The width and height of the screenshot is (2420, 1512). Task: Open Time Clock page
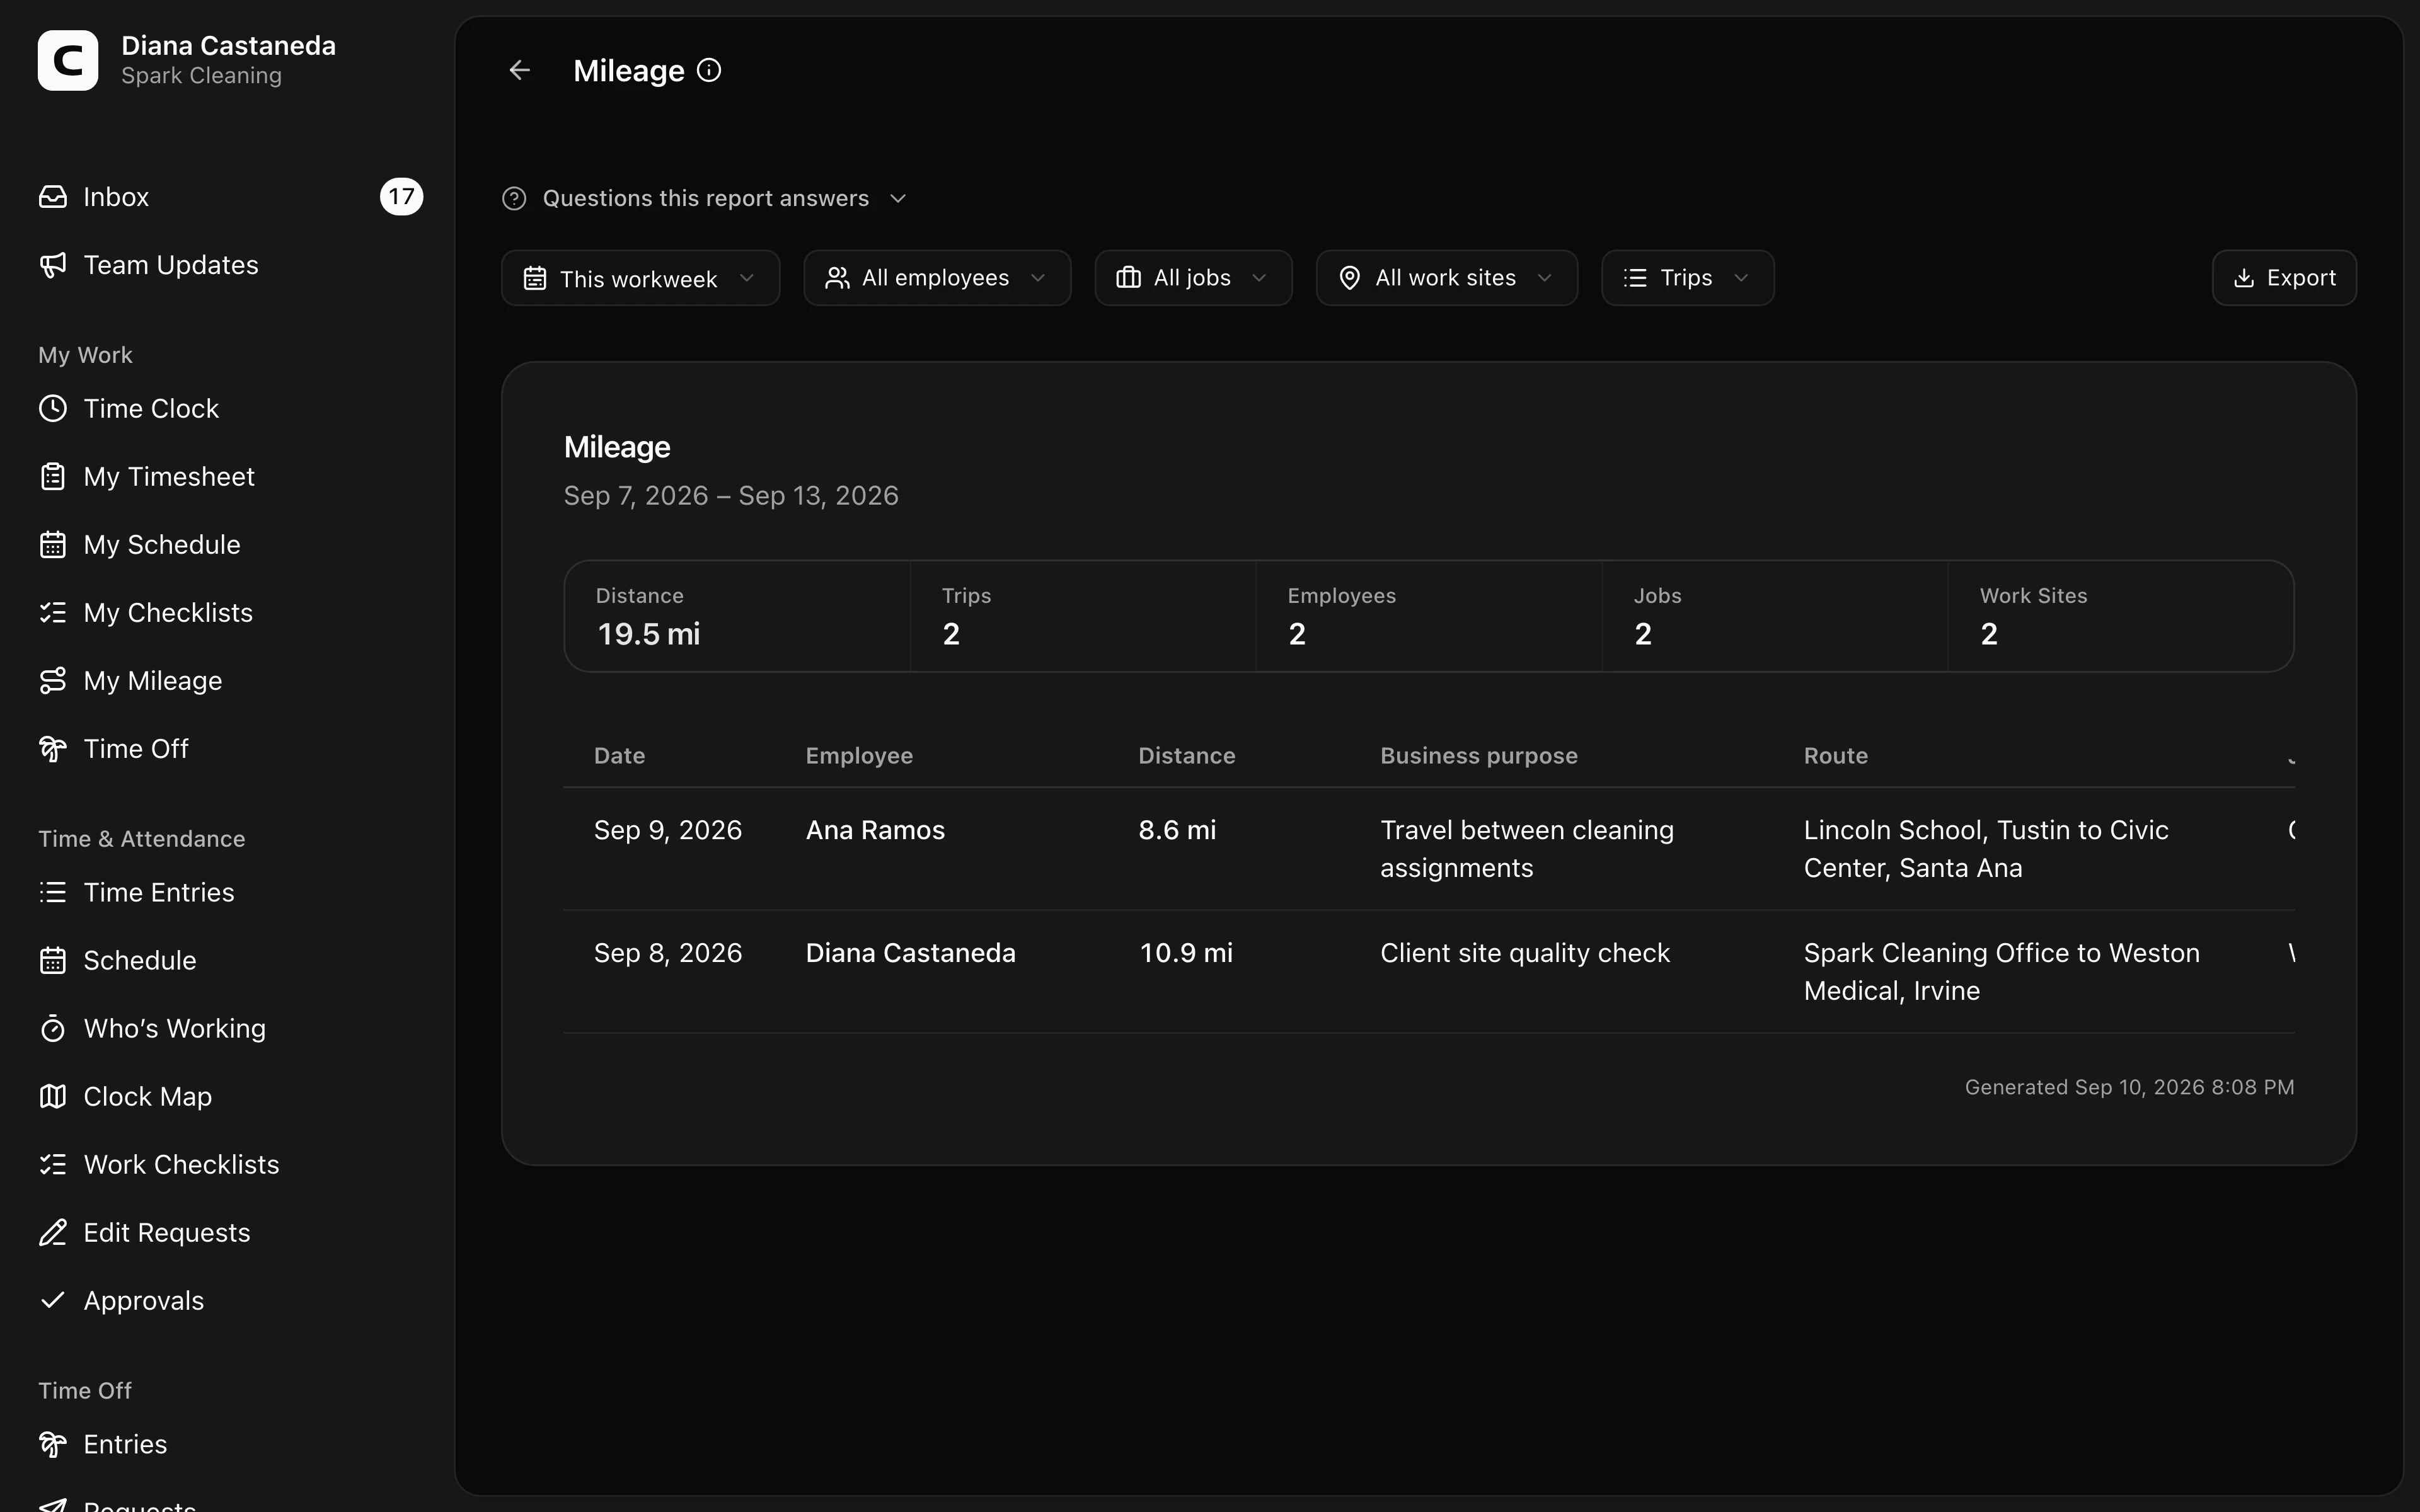click(x=230, y=409)
